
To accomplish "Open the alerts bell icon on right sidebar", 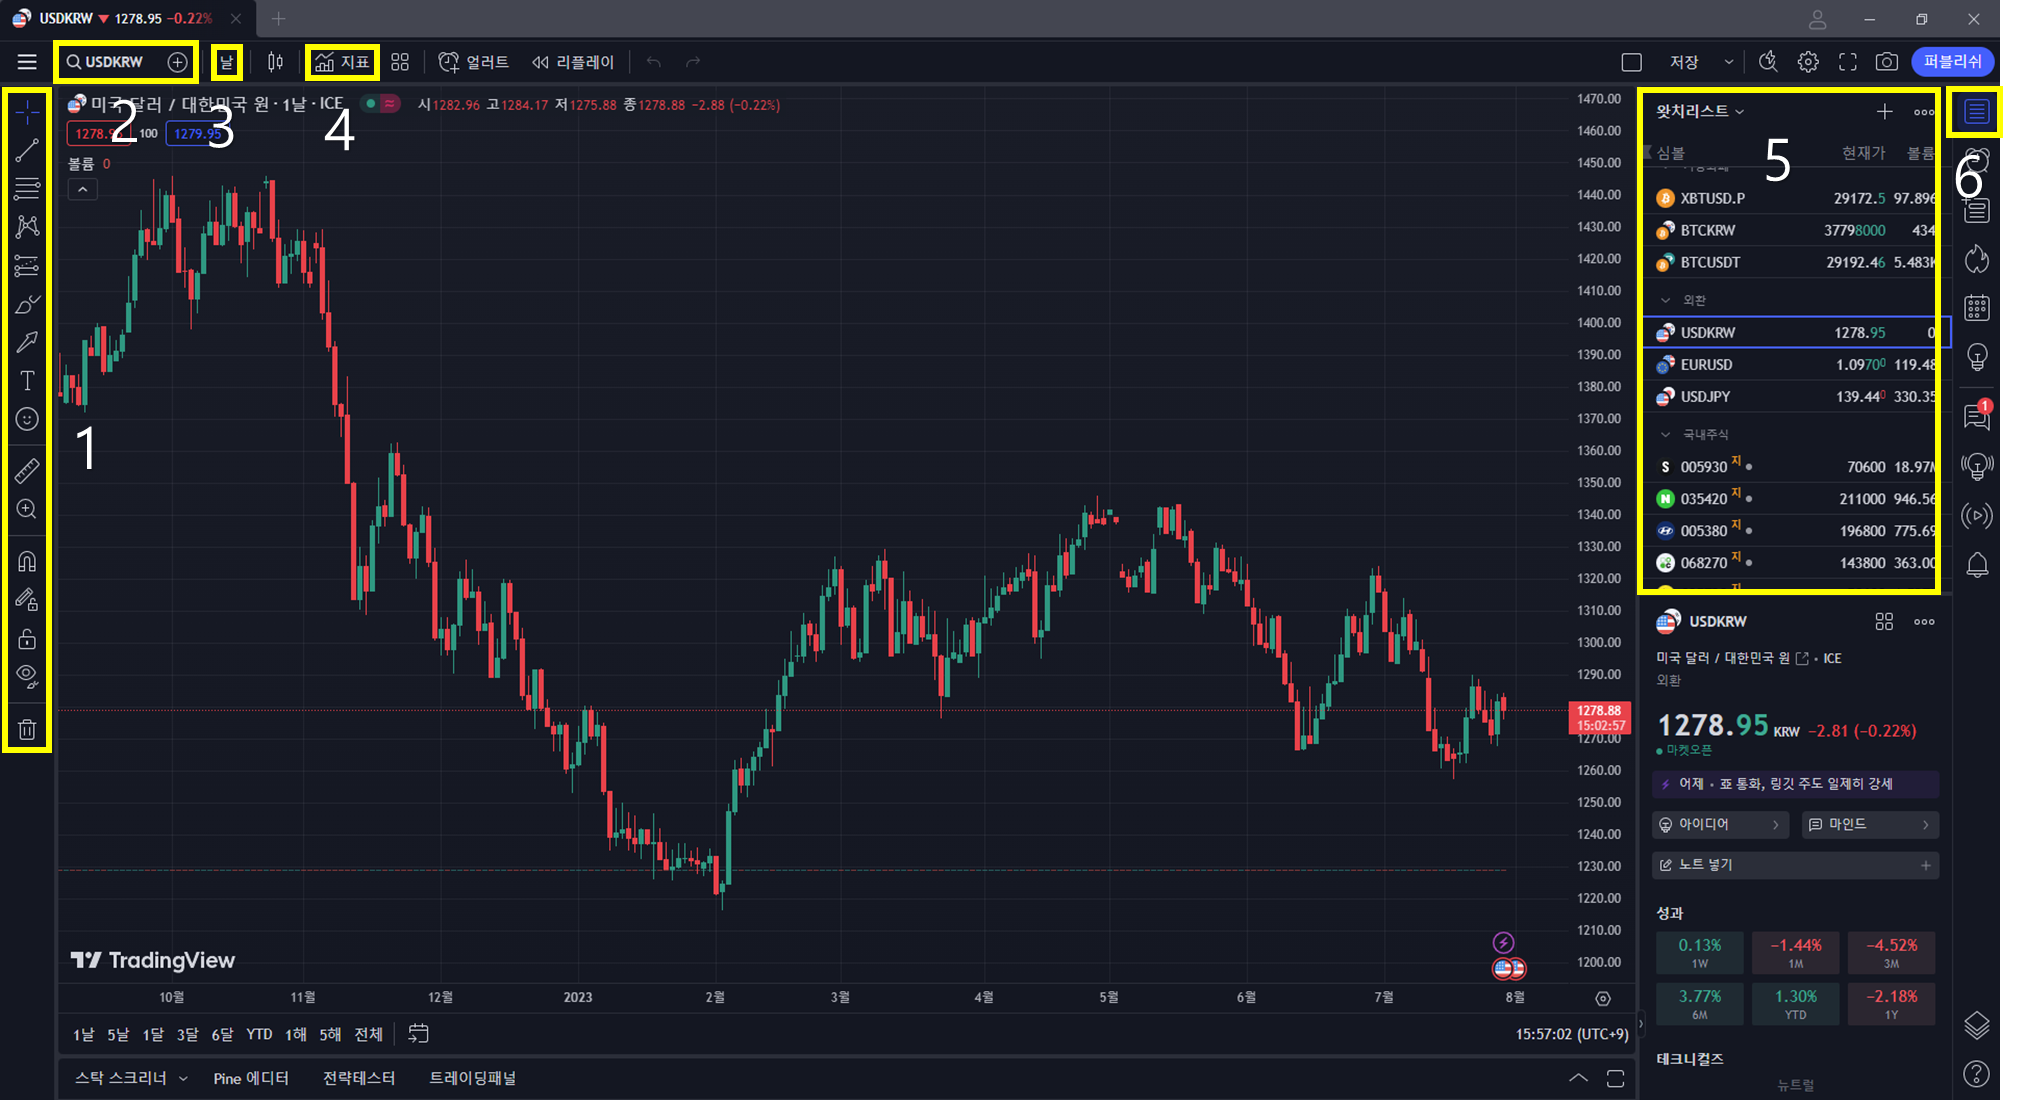I will pyautogui.click(x=1977, y=566).
